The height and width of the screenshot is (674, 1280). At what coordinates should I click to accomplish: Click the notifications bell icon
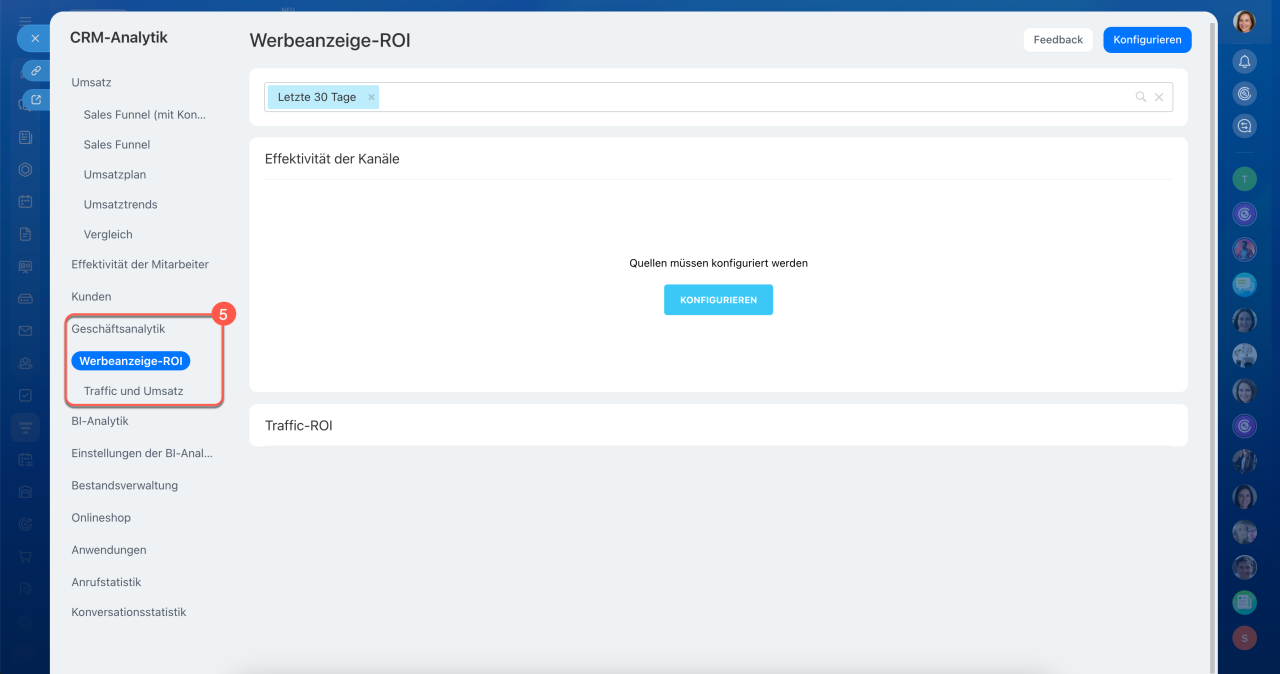click(x=1244, y=62)
